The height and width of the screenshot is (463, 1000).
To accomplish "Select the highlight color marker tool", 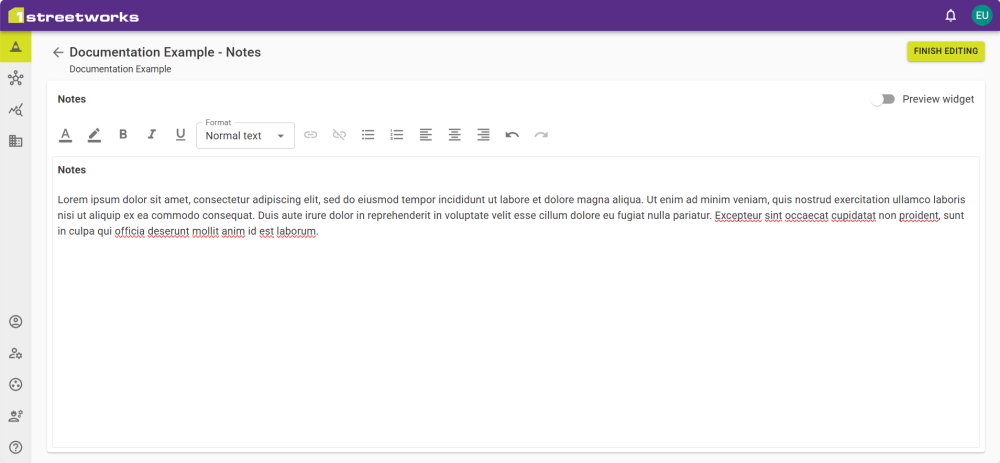I will [94, 135].
